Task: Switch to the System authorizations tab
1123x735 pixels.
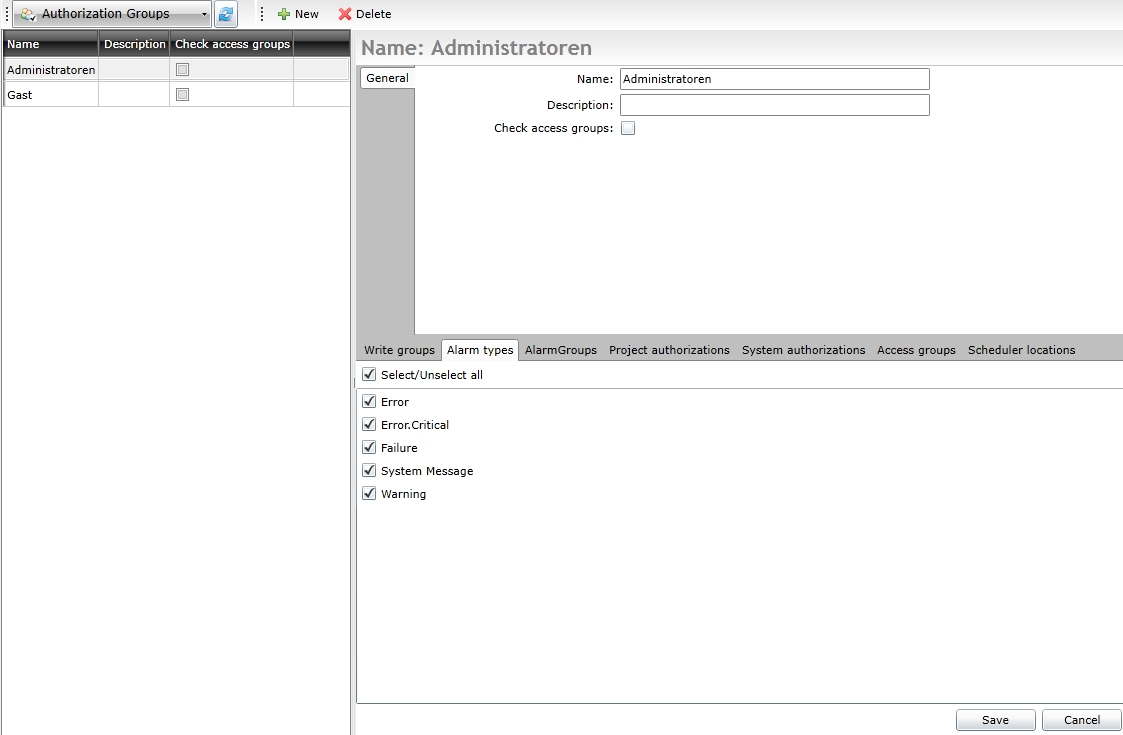Action: pyautogui.click(x=803, y=350)
